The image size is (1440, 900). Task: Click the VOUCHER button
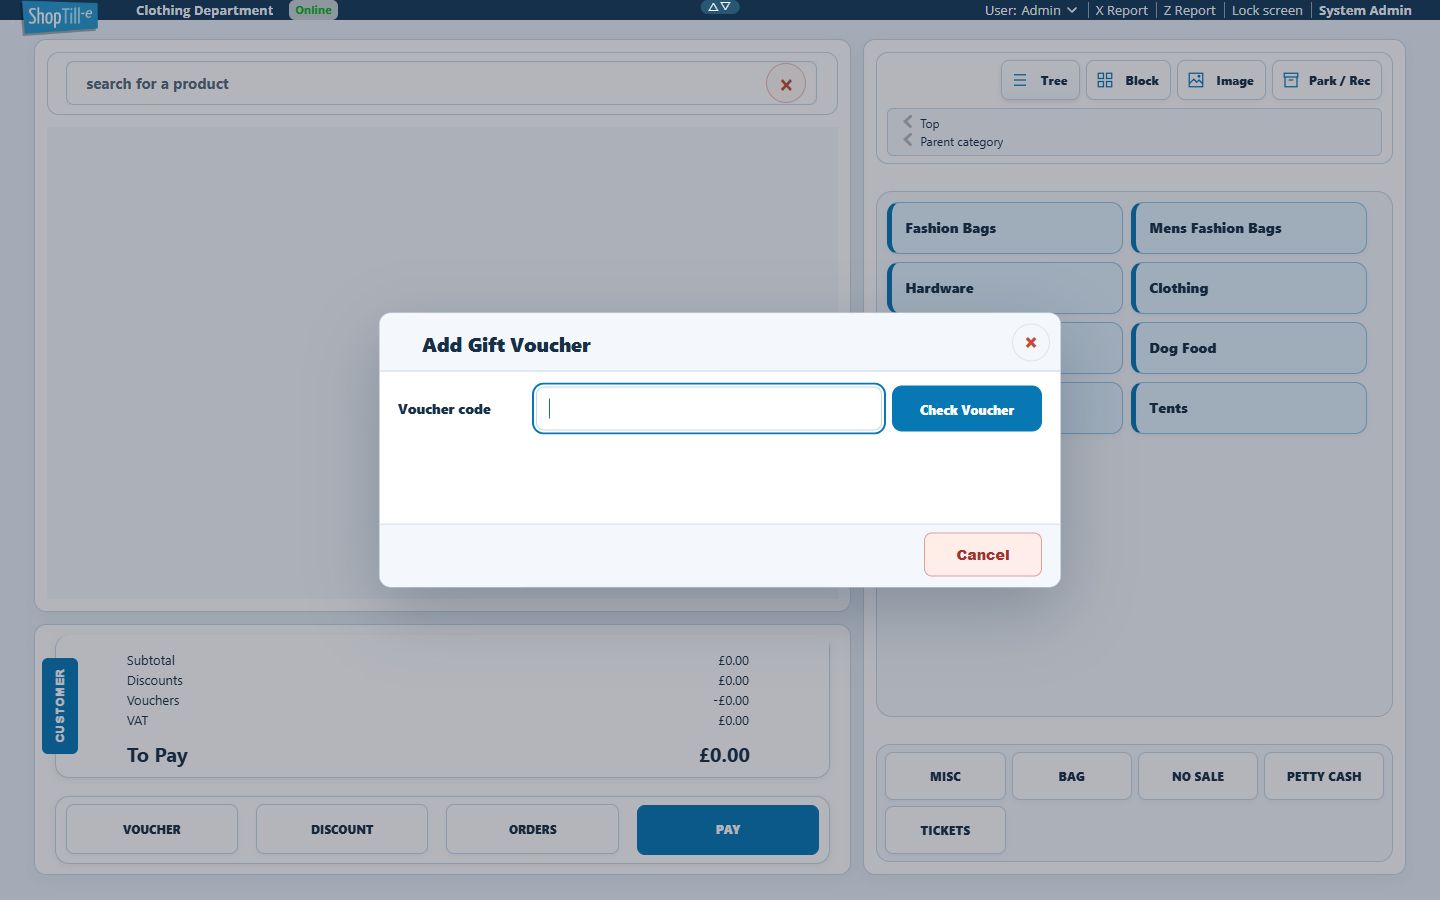[152, 829]
